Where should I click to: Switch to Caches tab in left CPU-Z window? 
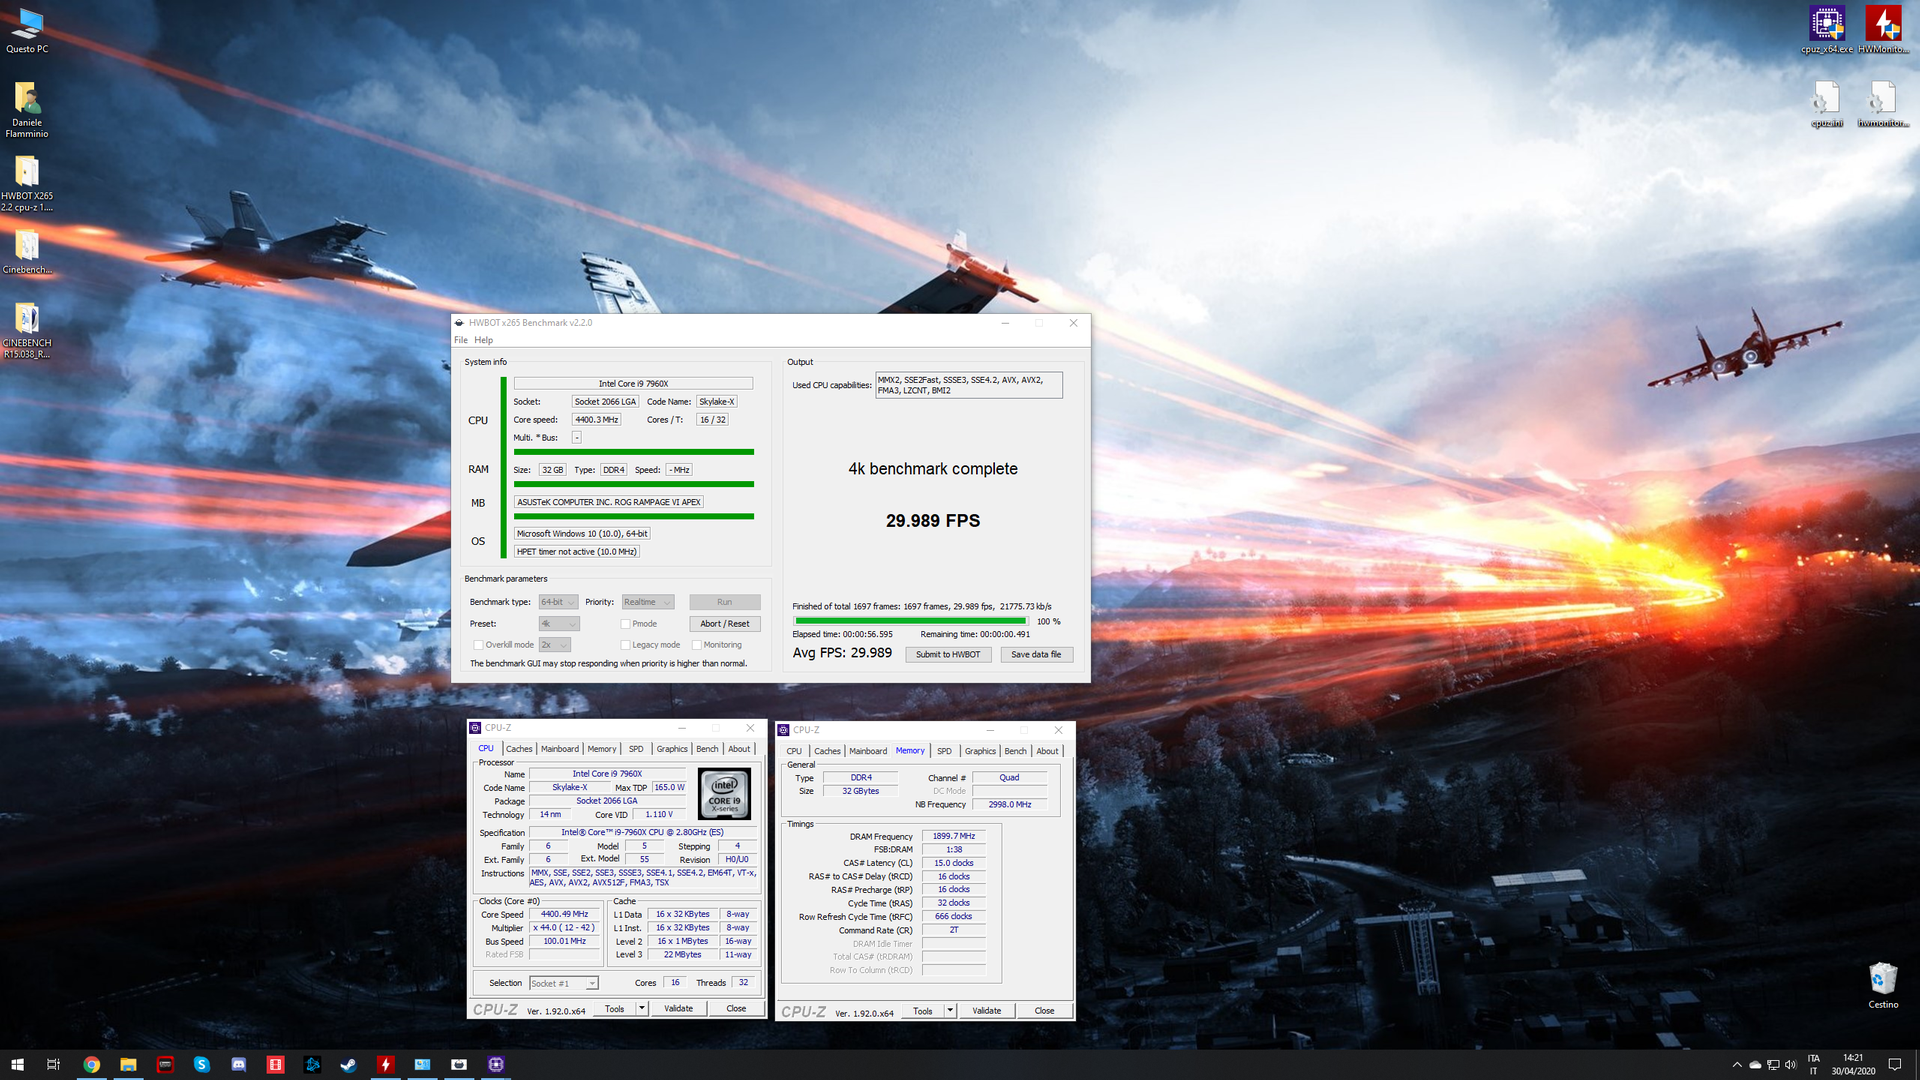tap(519, 749)
